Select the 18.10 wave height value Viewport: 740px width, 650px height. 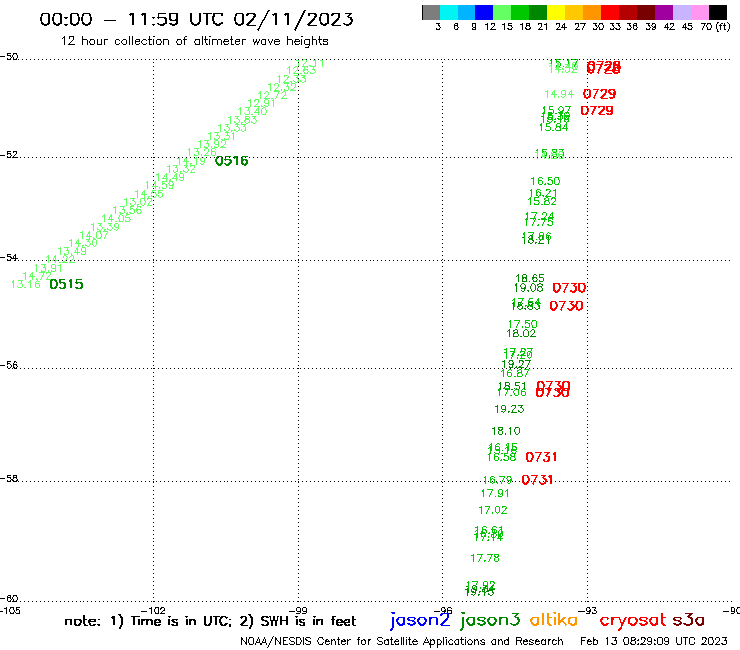coord(506,431)
